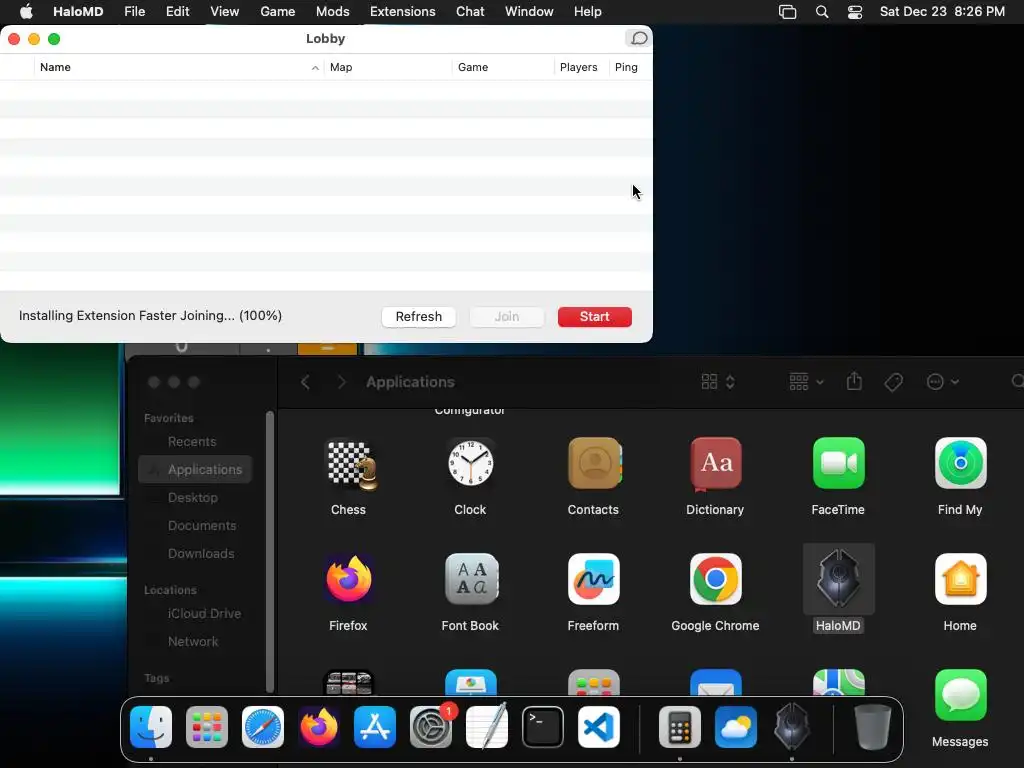Launch Firefox from the Dock
The height and width of the screenshot is (768, 1024).
[319, 727]
